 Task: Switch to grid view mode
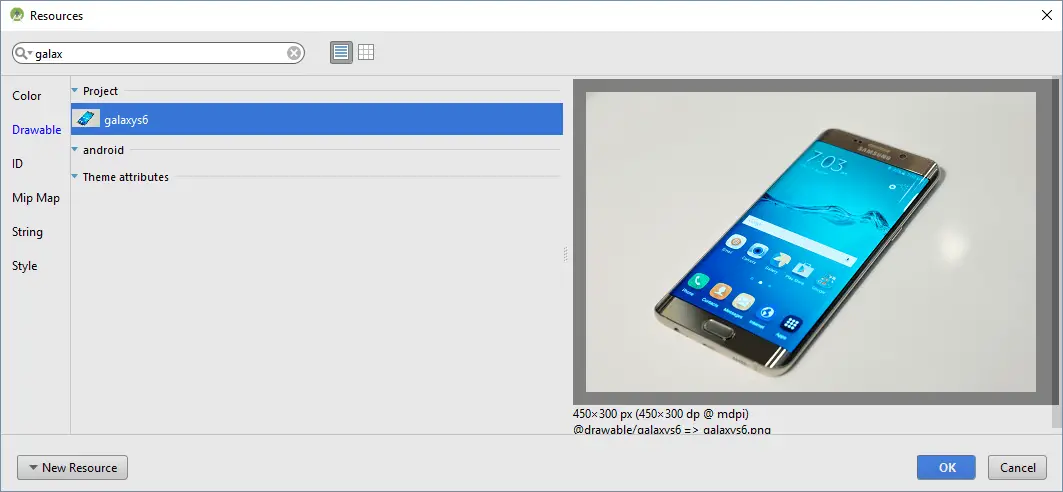pos(366,53)
